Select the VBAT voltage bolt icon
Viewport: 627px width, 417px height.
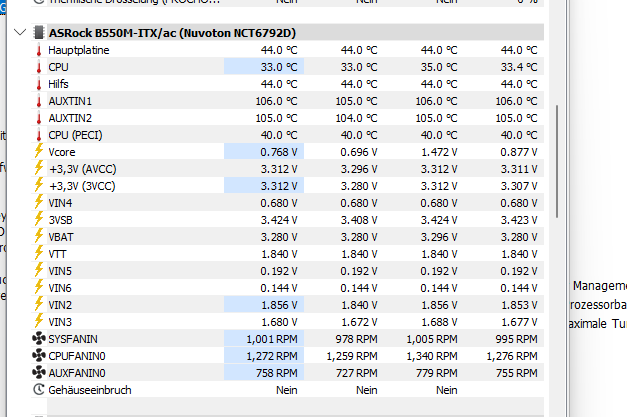39,236
